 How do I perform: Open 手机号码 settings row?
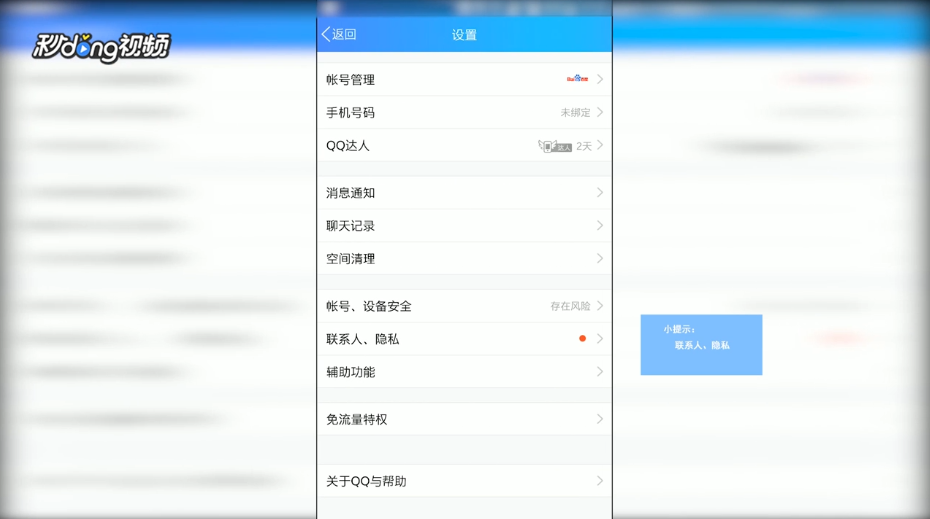click(464, 112)
